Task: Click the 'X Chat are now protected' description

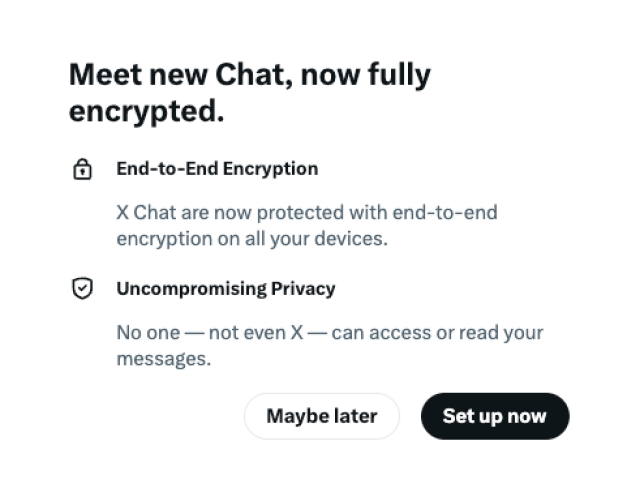Action: click(306, 213)
